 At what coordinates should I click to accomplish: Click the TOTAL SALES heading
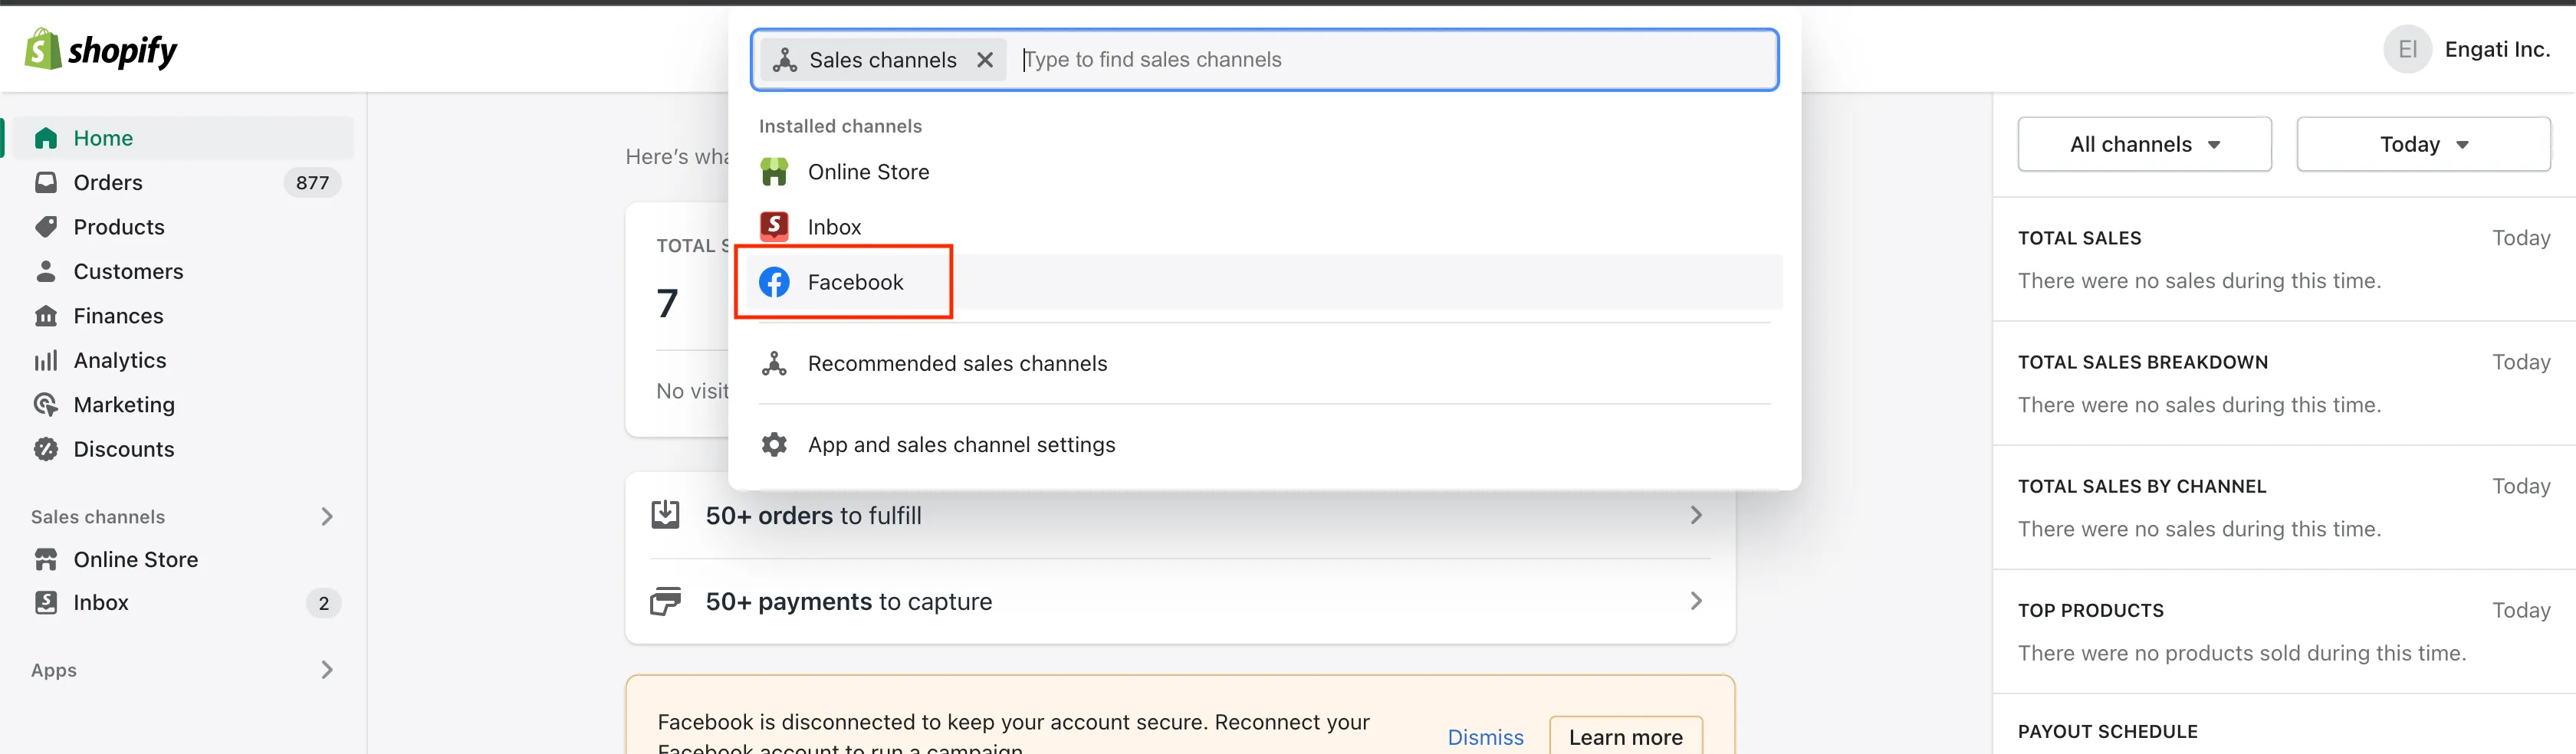(x=2079, y=238)
